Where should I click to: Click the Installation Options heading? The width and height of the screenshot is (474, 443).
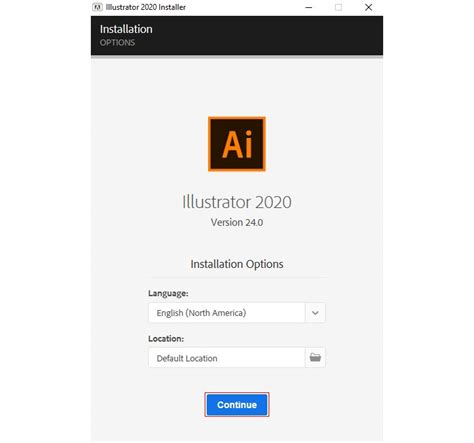237,264
